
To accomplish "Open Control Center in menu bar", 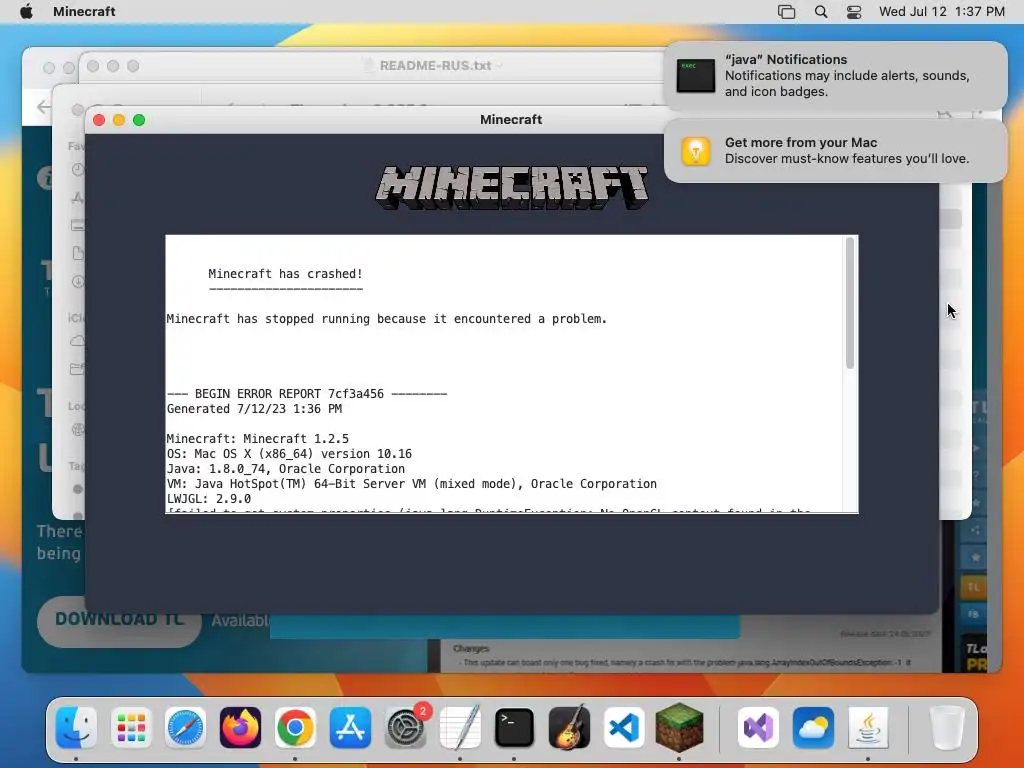I will (x=854, y=12).
